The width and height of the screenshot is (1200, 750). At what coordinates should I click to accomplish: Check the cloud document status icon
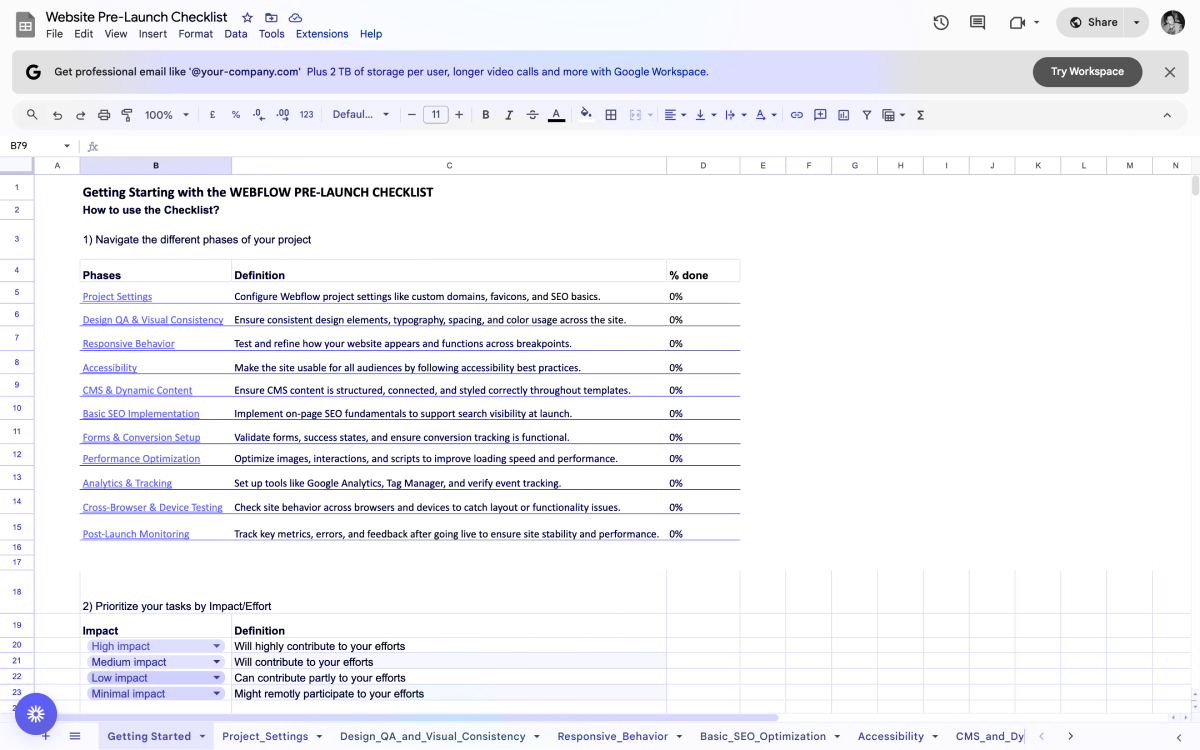(295, 18)
